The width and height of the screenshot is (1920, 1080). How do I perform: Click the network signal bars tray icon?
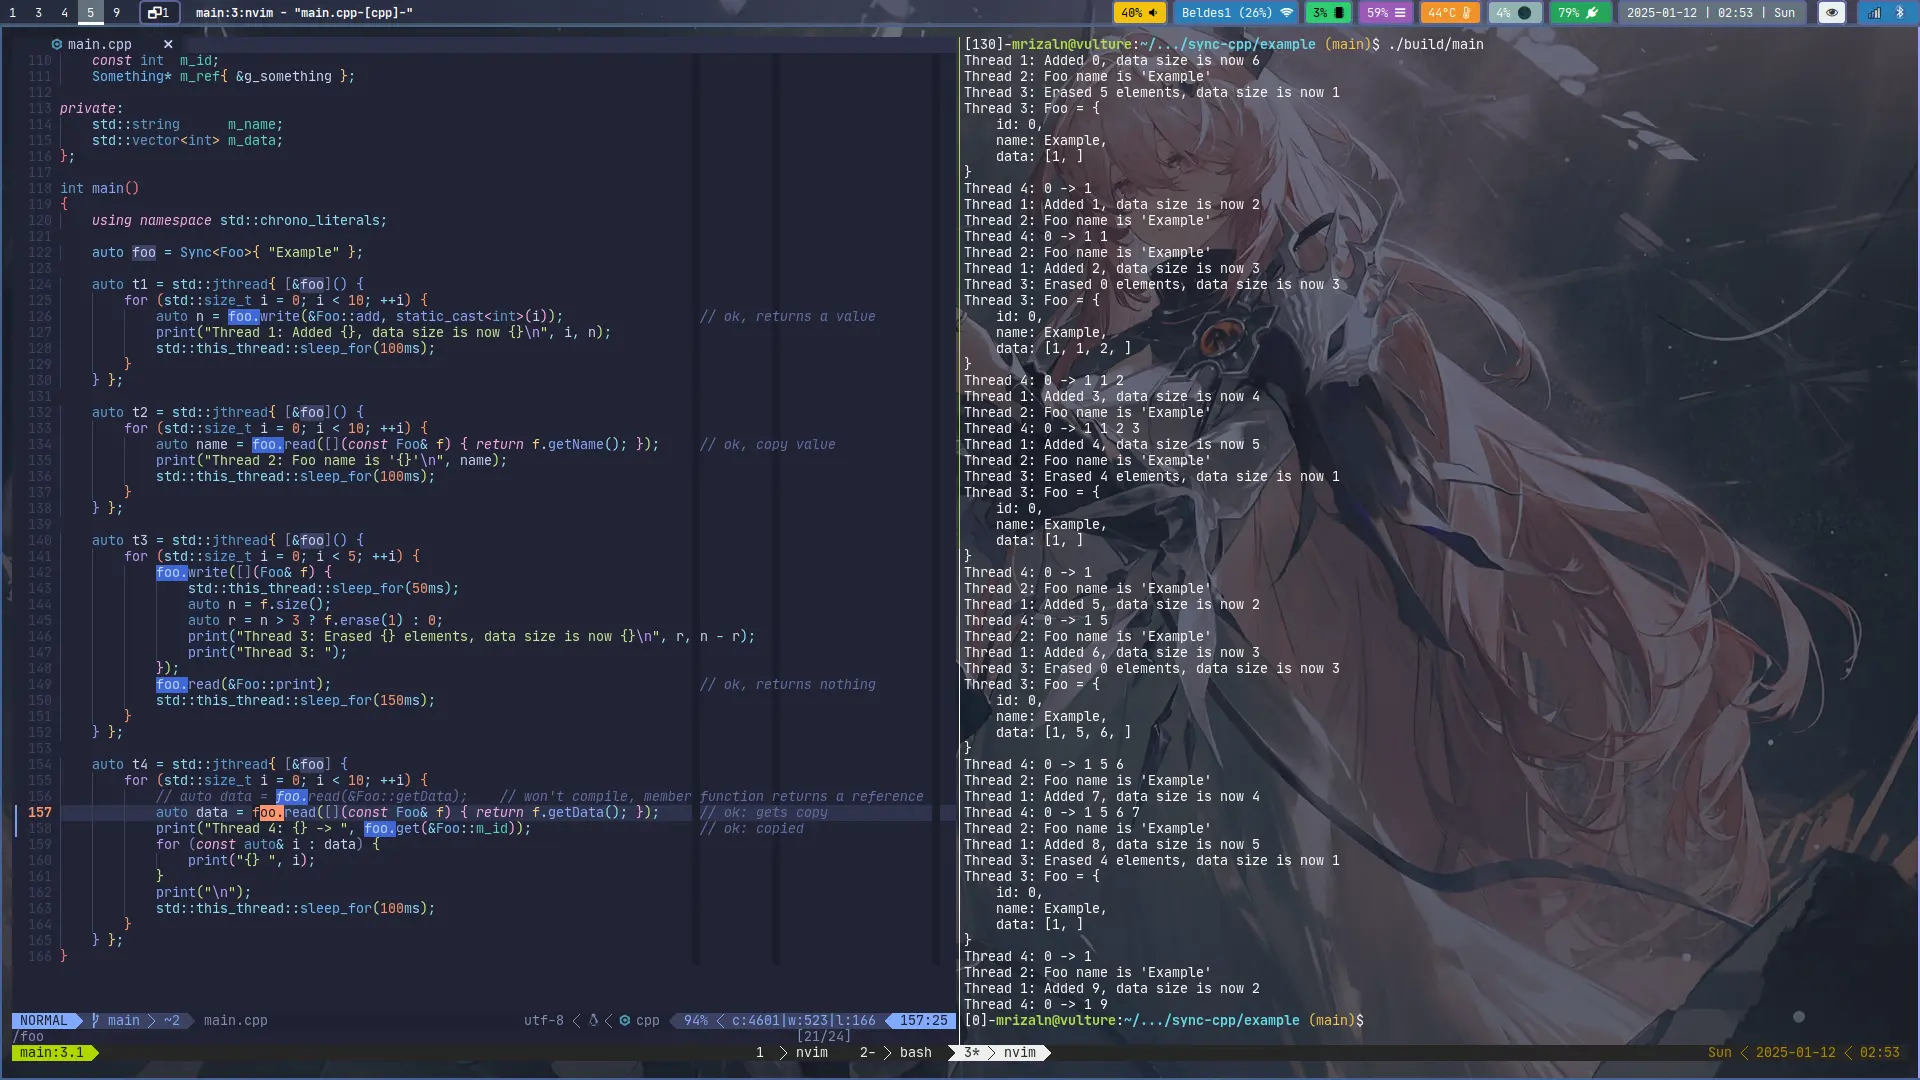click(1874, 13)
